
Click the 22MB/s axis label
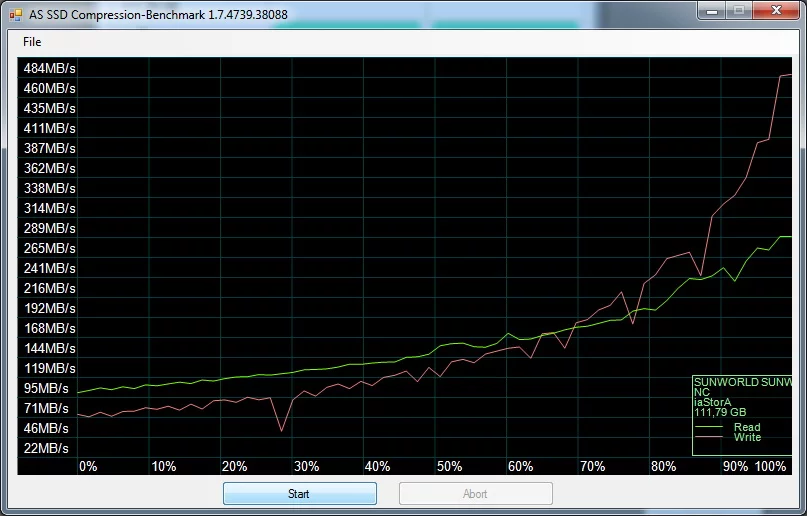[46, 448]
